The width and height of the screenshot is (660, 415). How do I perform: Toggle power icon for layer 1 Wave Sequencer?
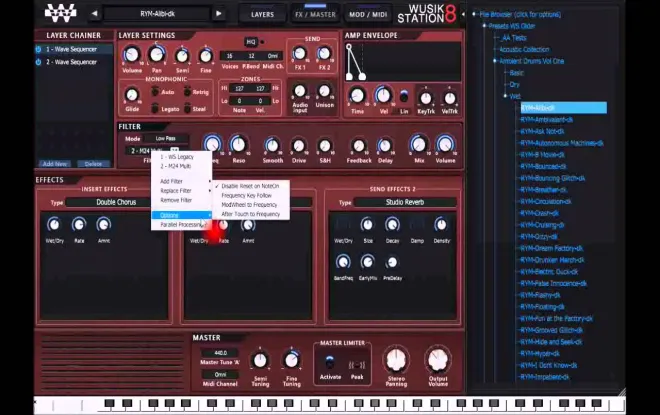tap(38, 49)
